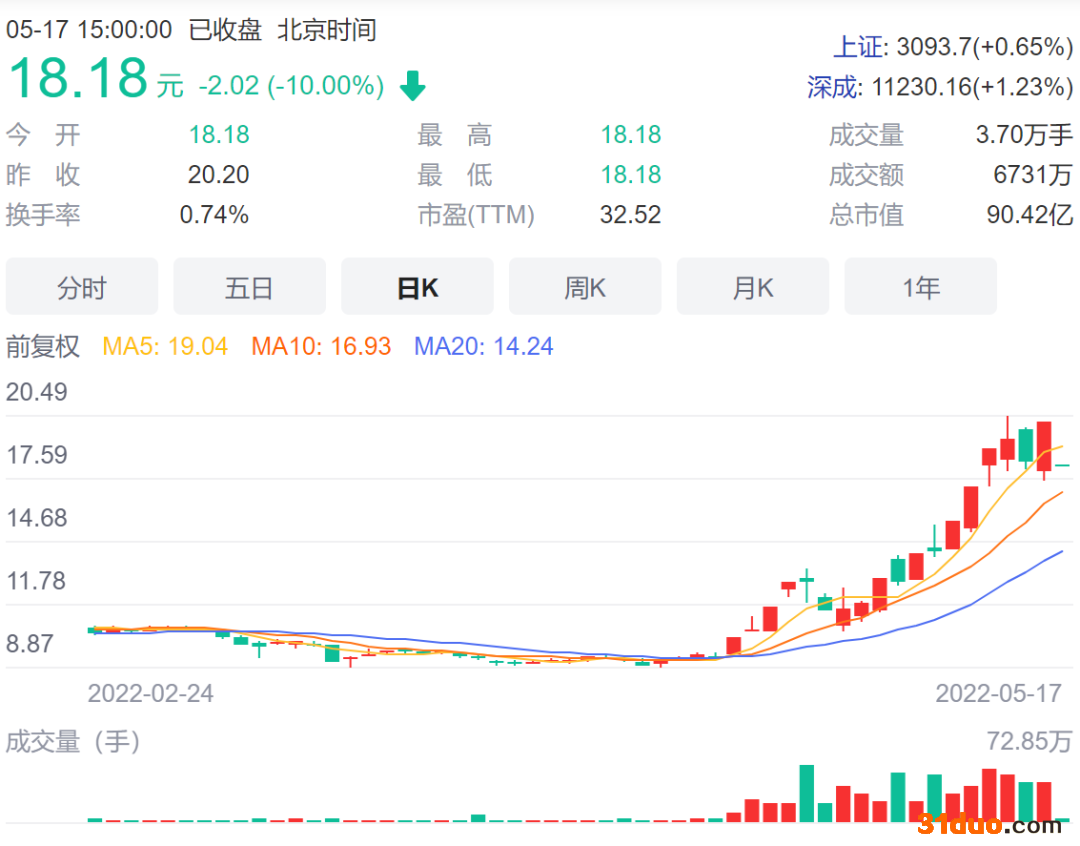Screen dimensions: 1080x846
Task: Toggle the MA10: 16.93 line label
Action: coord(321,347)
